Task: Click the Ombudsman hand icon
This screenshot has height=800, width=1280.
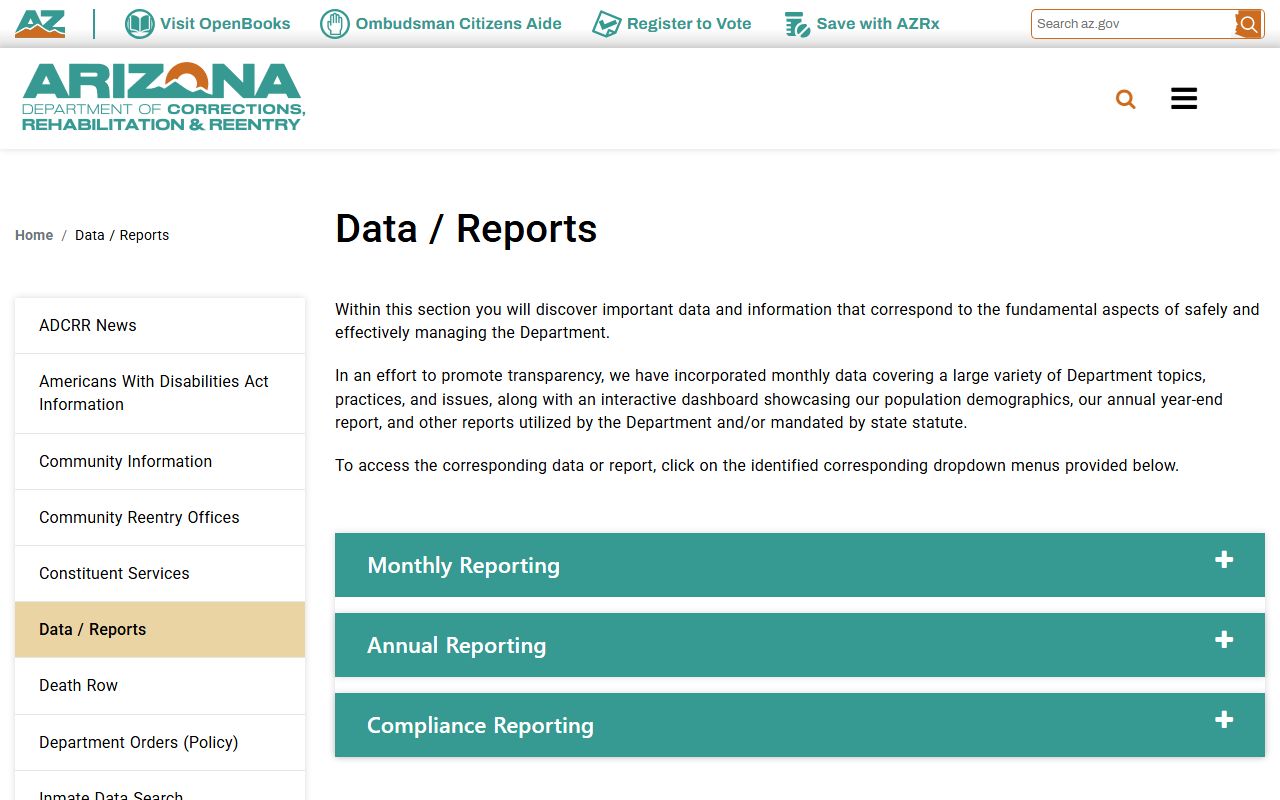Action: [334, 24]
